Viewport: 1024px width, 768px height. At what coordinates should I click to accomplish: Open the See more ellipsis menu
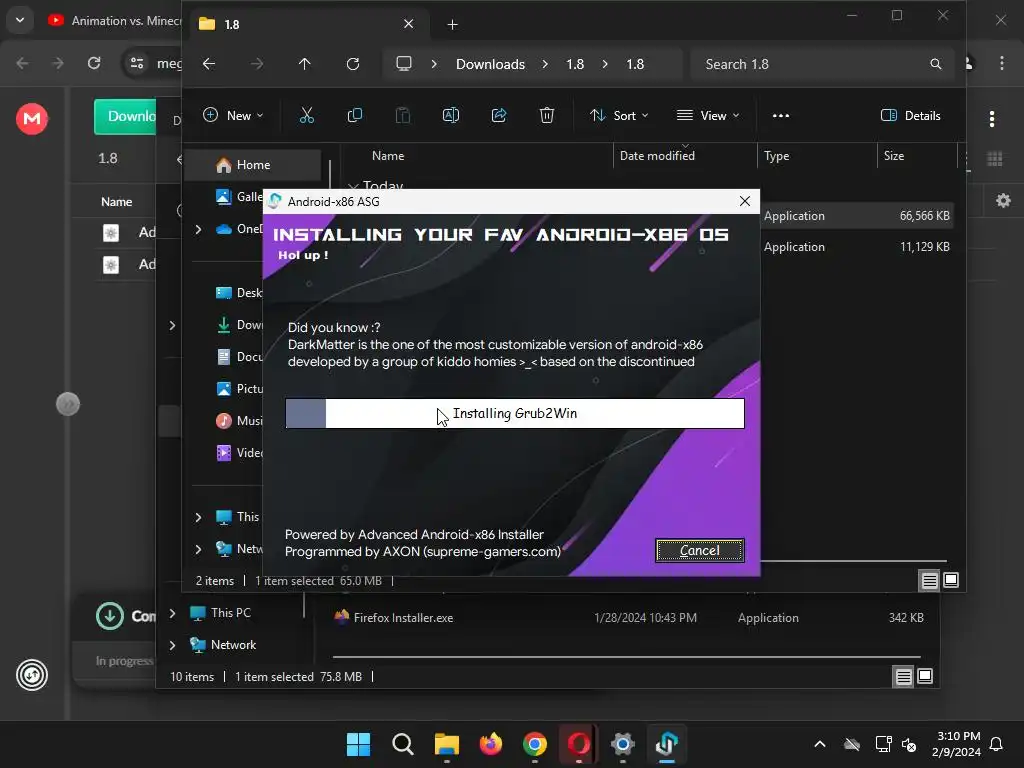tap(780, 116)
